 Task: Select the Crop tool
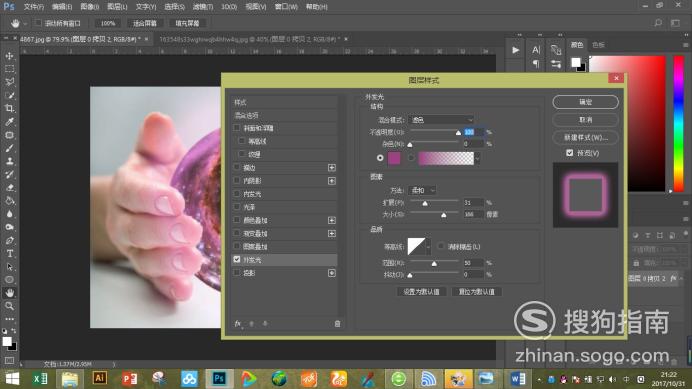9,108
